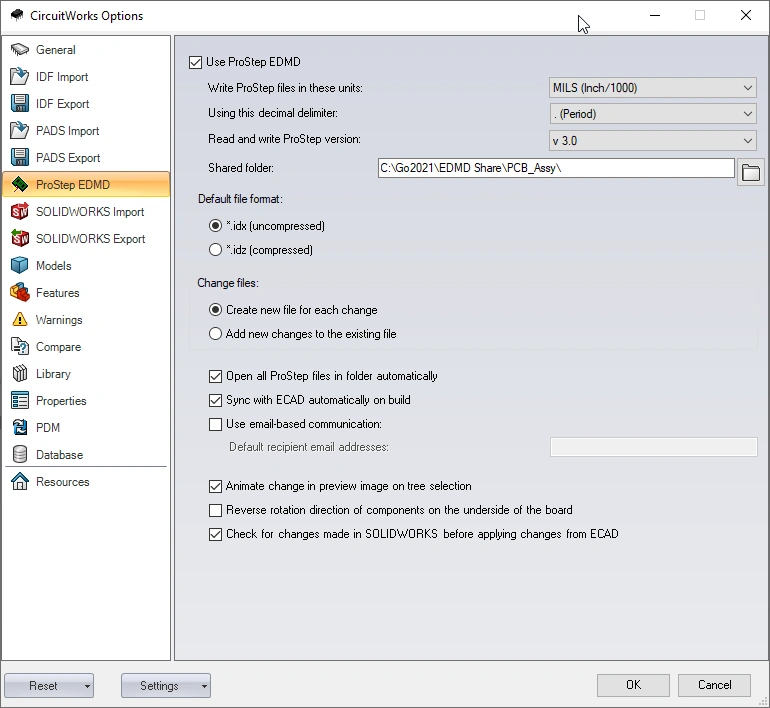Image resolution: width=770 pixels, height=708 pixels.
Task: Open the ProStep units dropdown
Action: click(653, 88)
